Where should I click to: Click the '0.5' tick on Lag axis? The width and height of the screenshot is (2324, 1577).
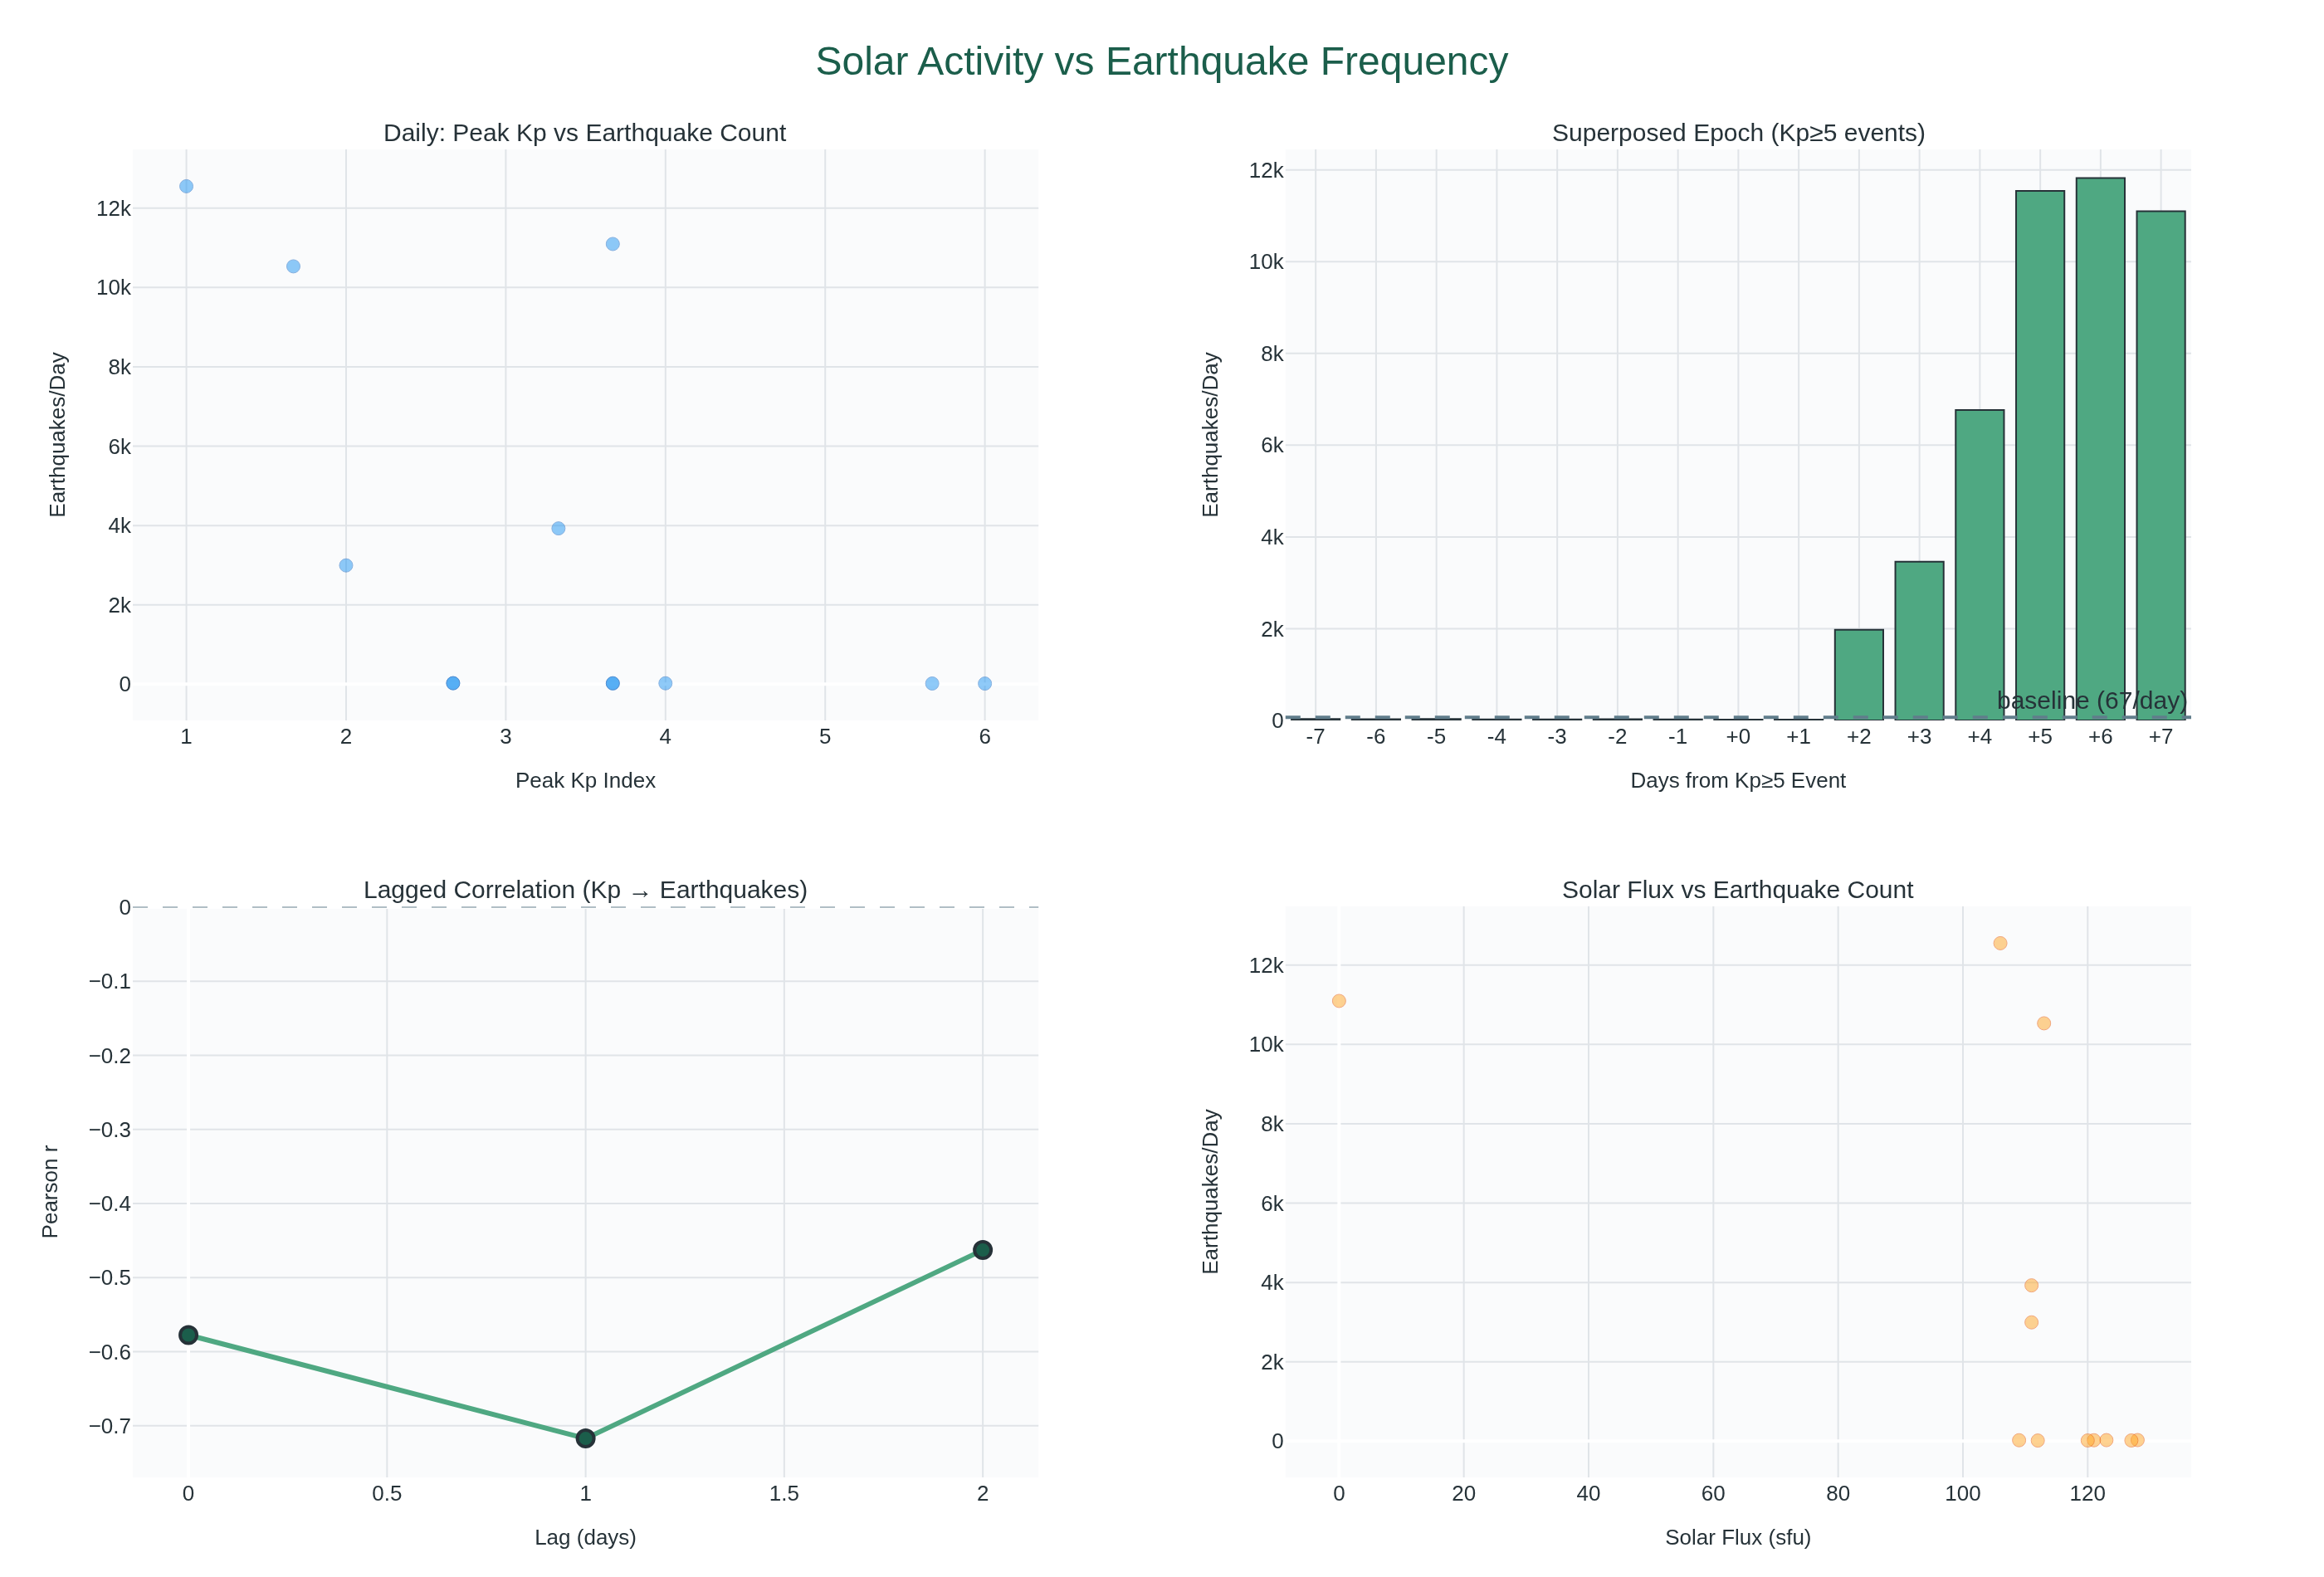click(387, 1494)
